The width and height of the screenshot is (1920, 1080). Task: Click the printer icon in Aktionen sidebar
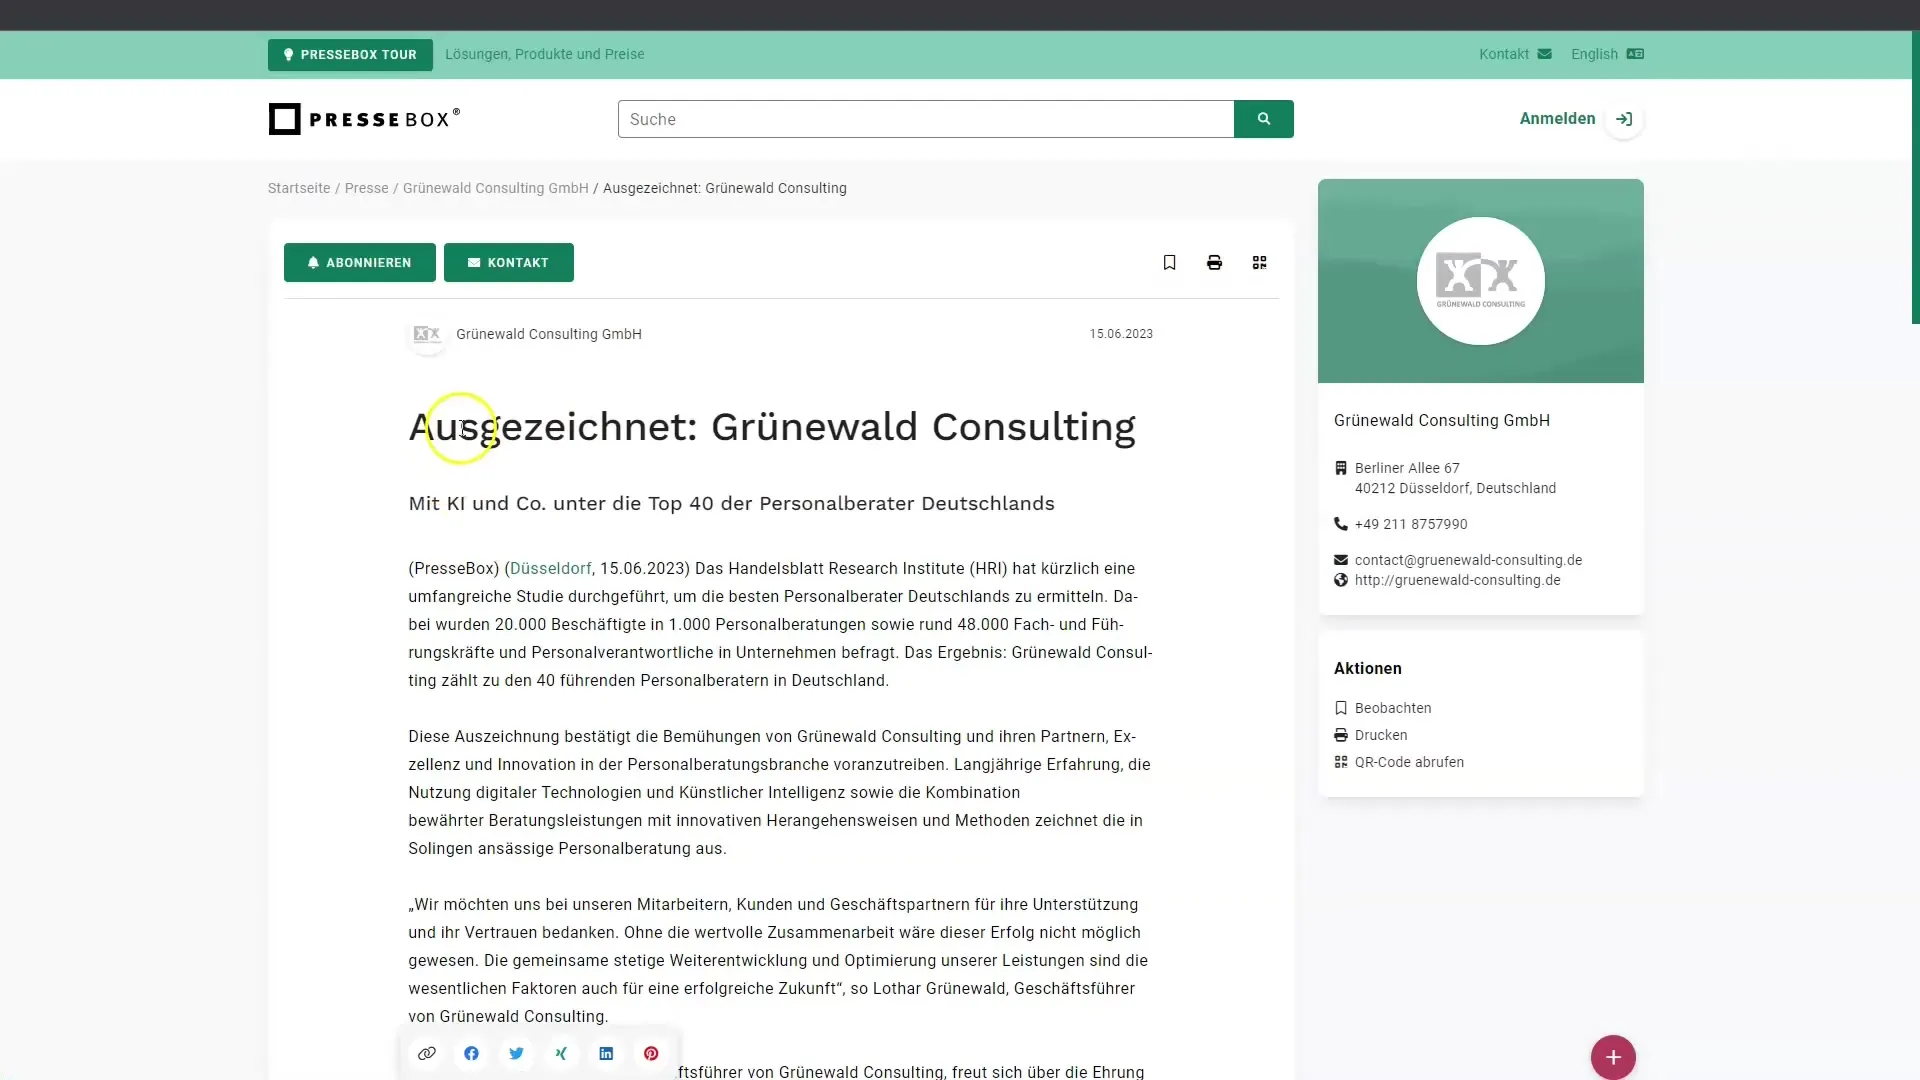[x=1341, y=735]
